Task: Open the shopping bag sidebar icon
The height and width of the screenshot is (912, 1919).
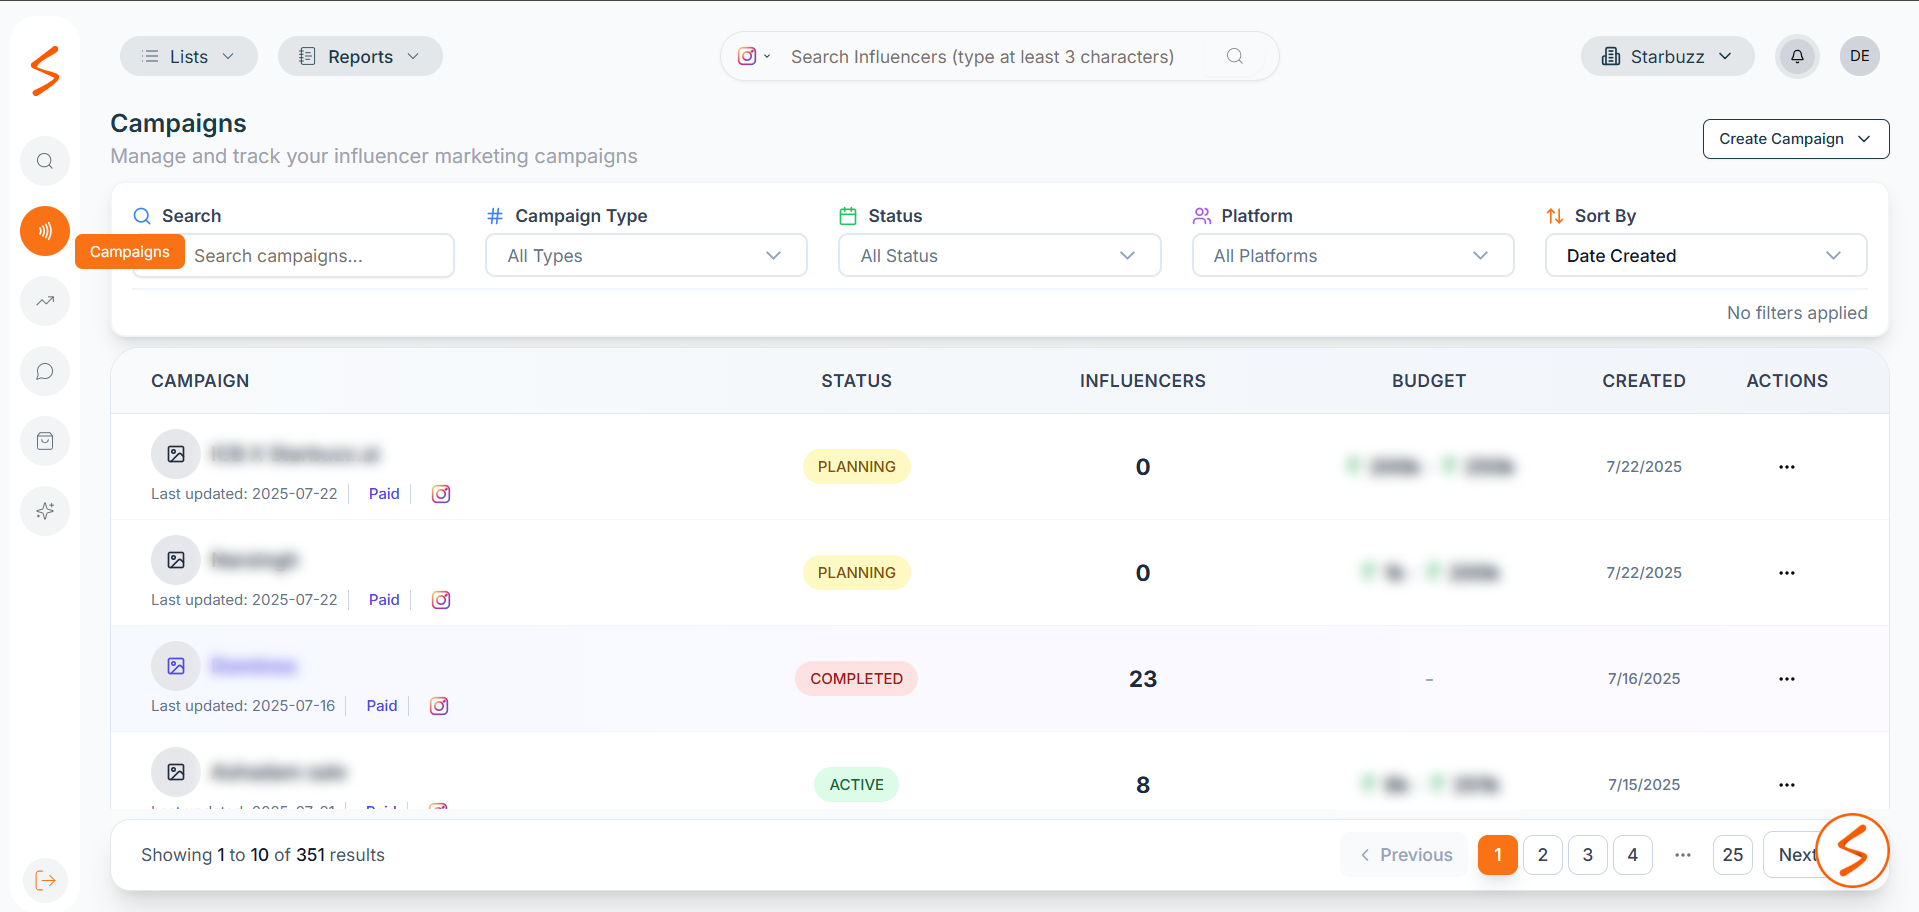Action: pos(45,441)
